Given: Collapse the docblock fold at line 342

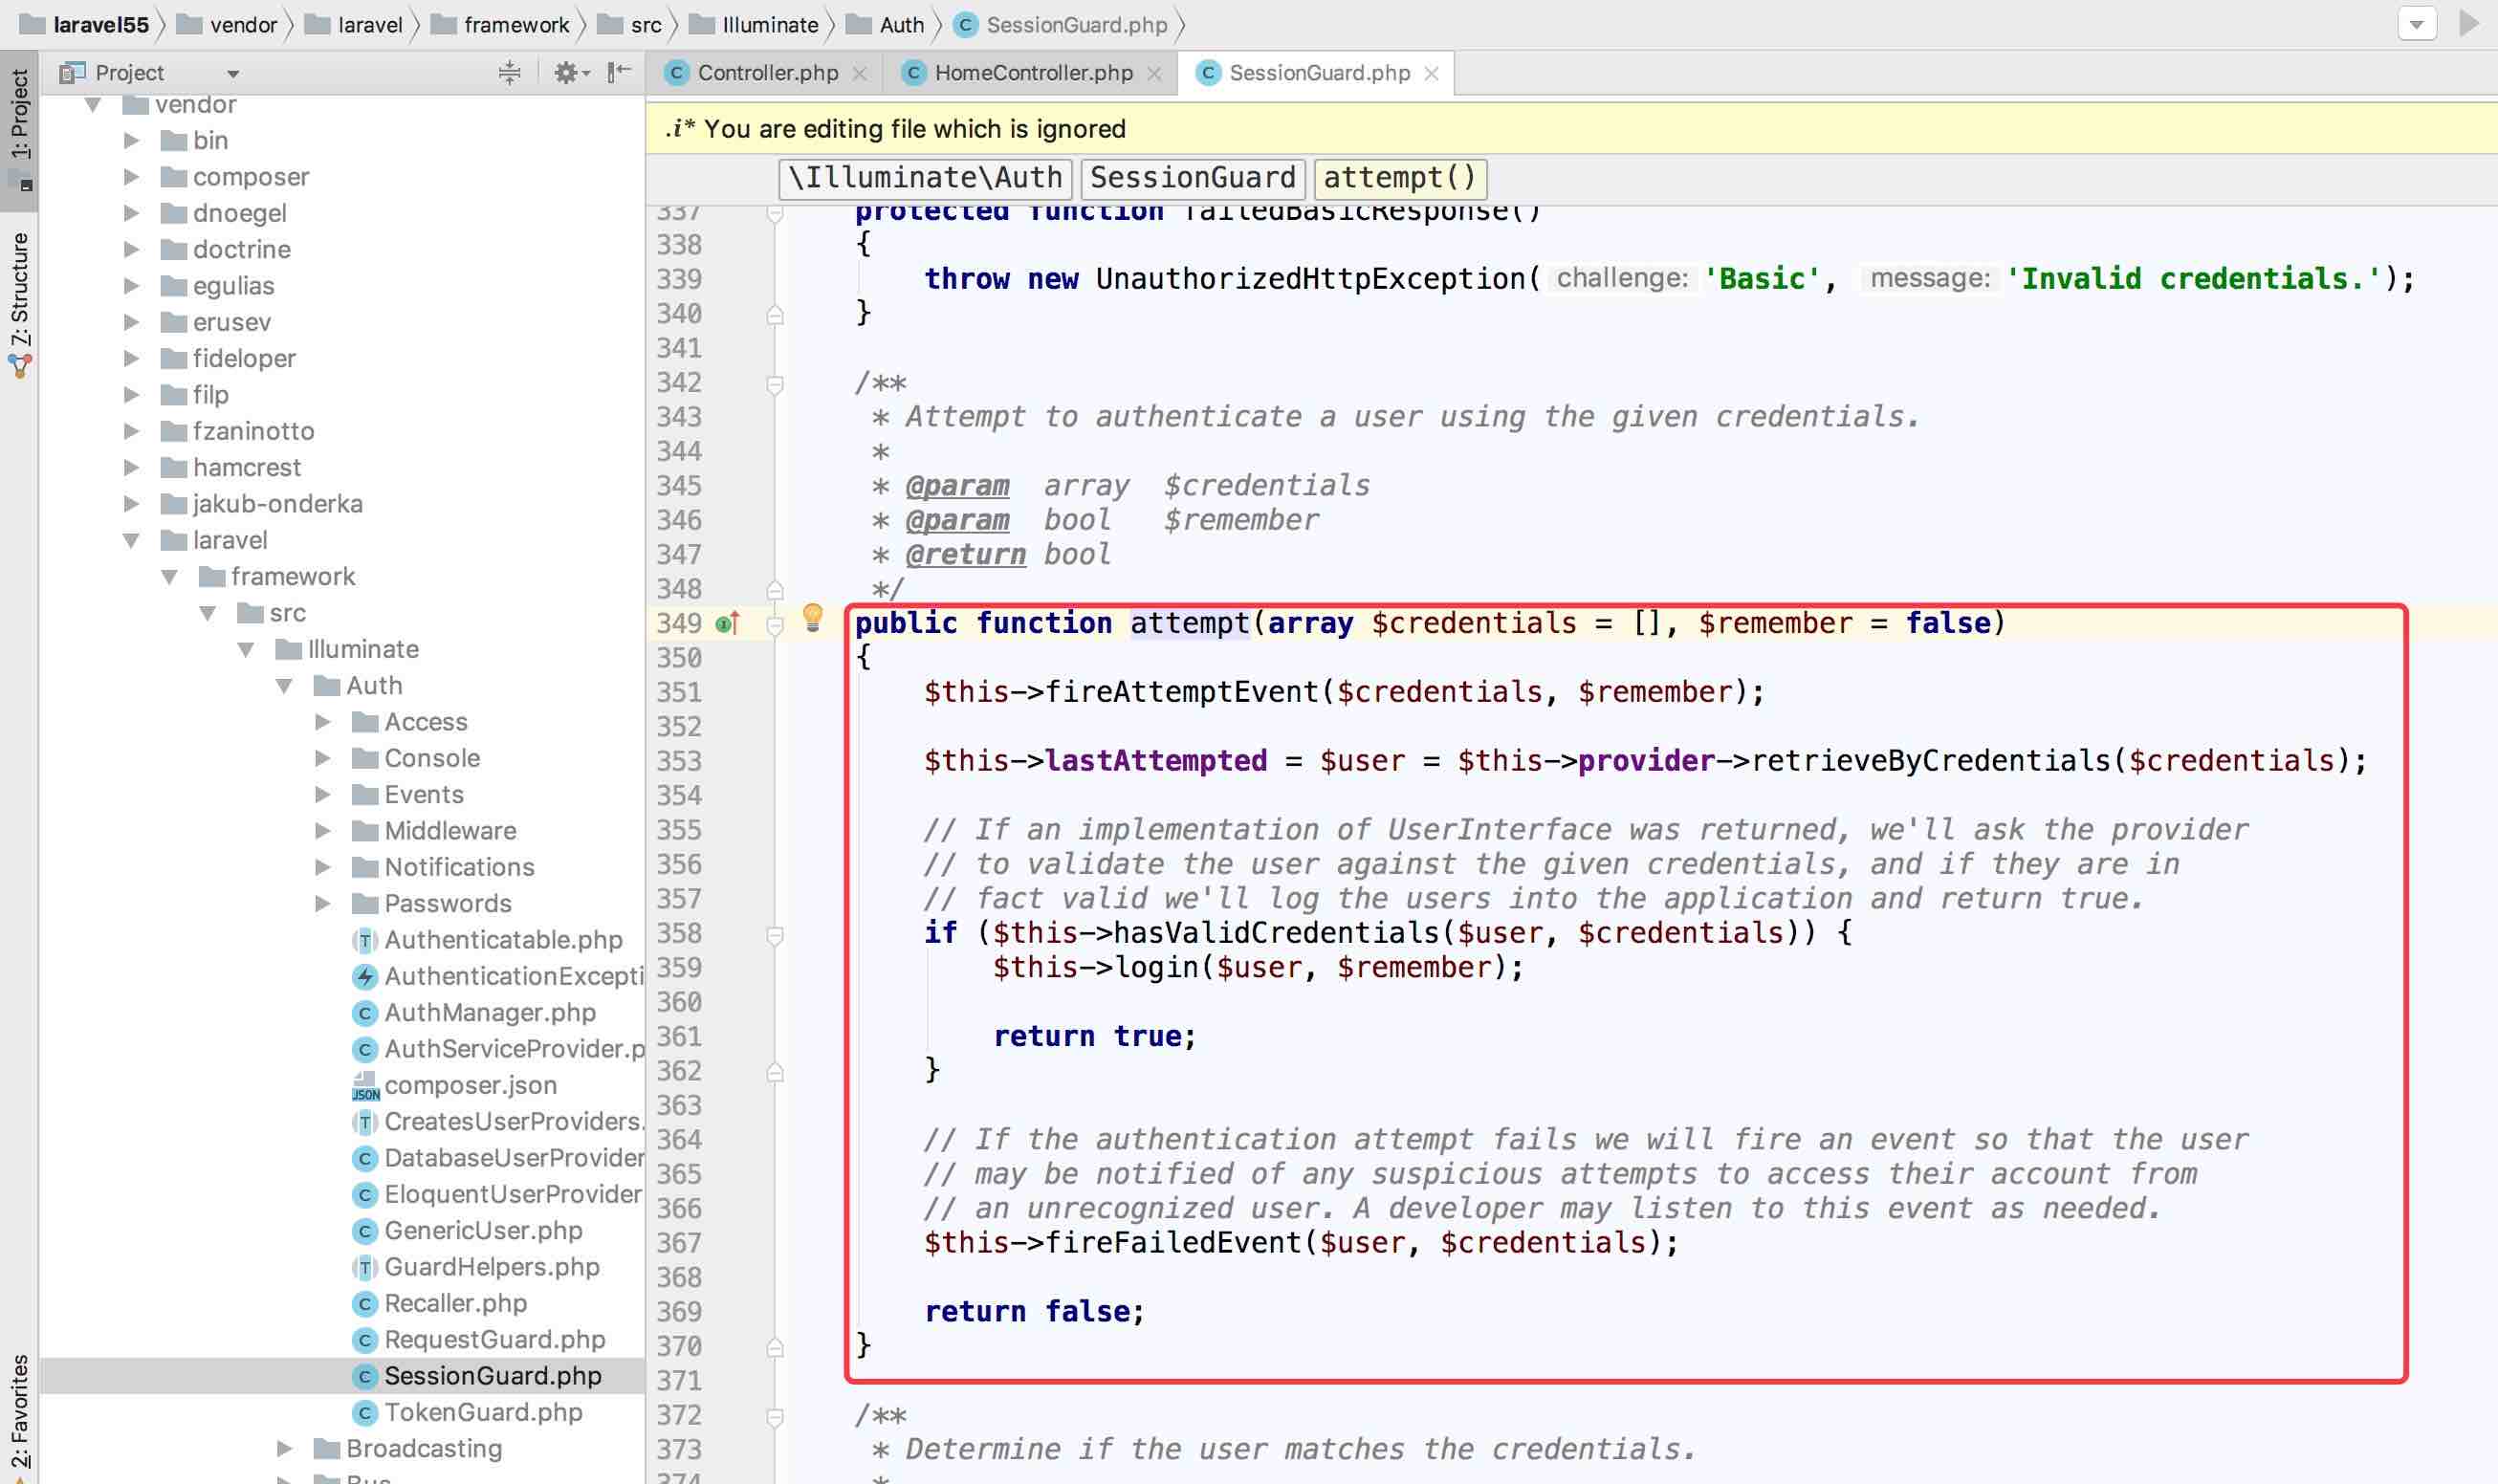Looking at the screenshot, I should pos(774,384).
